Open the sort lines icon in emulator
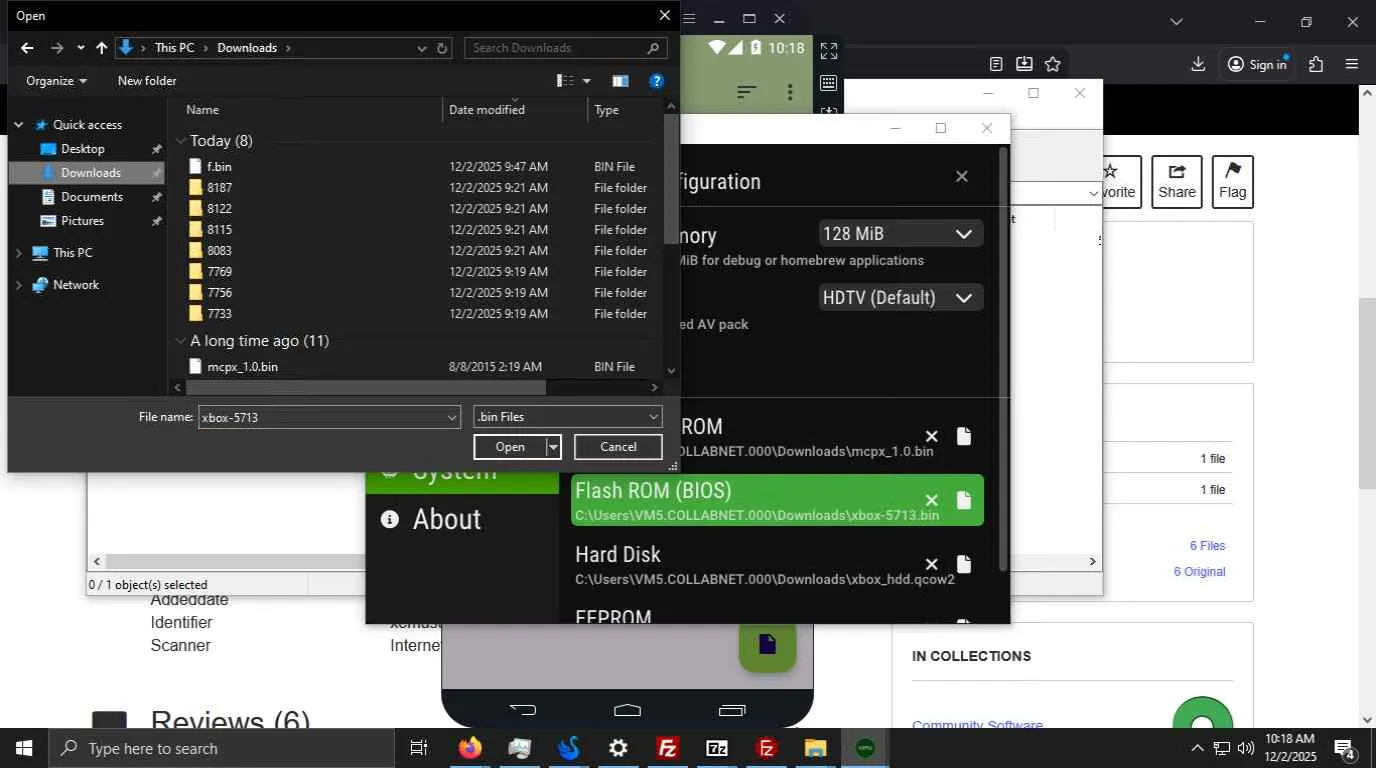The height and width of the screenshot is (768, 1376). [x=746, y=92]
